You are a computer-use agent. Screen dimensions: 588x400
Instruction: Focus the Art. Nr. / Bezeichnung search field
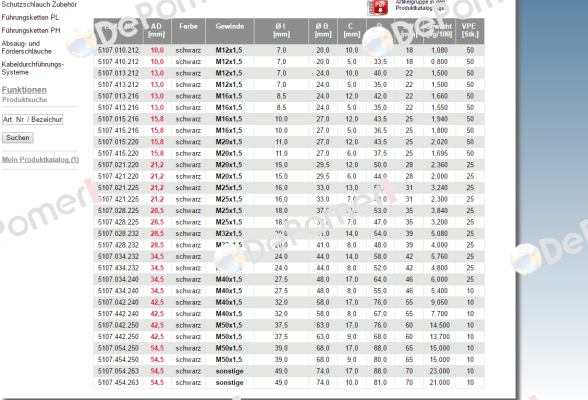tap(32, 120)
